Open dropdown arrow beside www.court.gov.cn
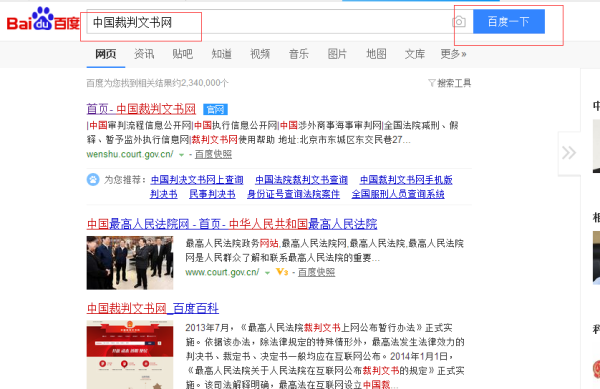Screen dimensions: 600x389 267,272
